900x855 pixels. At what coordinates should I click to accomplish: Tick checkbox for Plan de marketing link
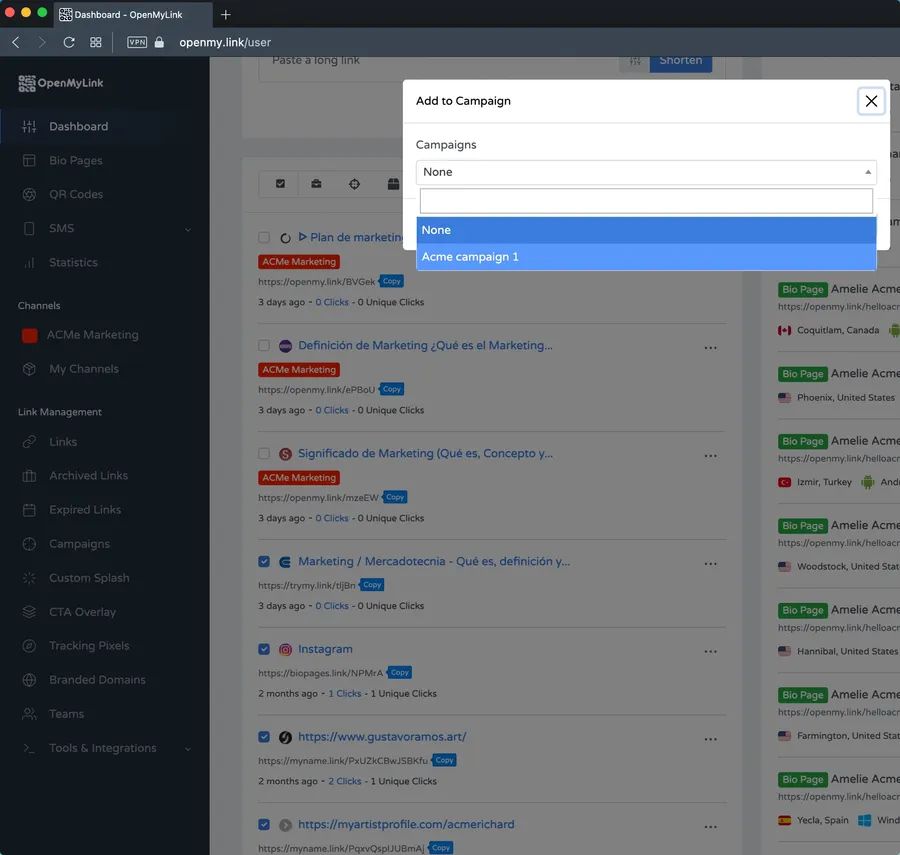264,238
